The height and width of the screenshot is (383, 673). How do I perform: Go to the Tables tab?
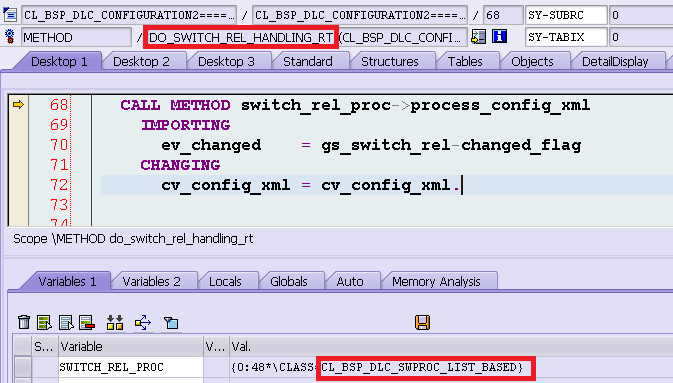point(465,61)
